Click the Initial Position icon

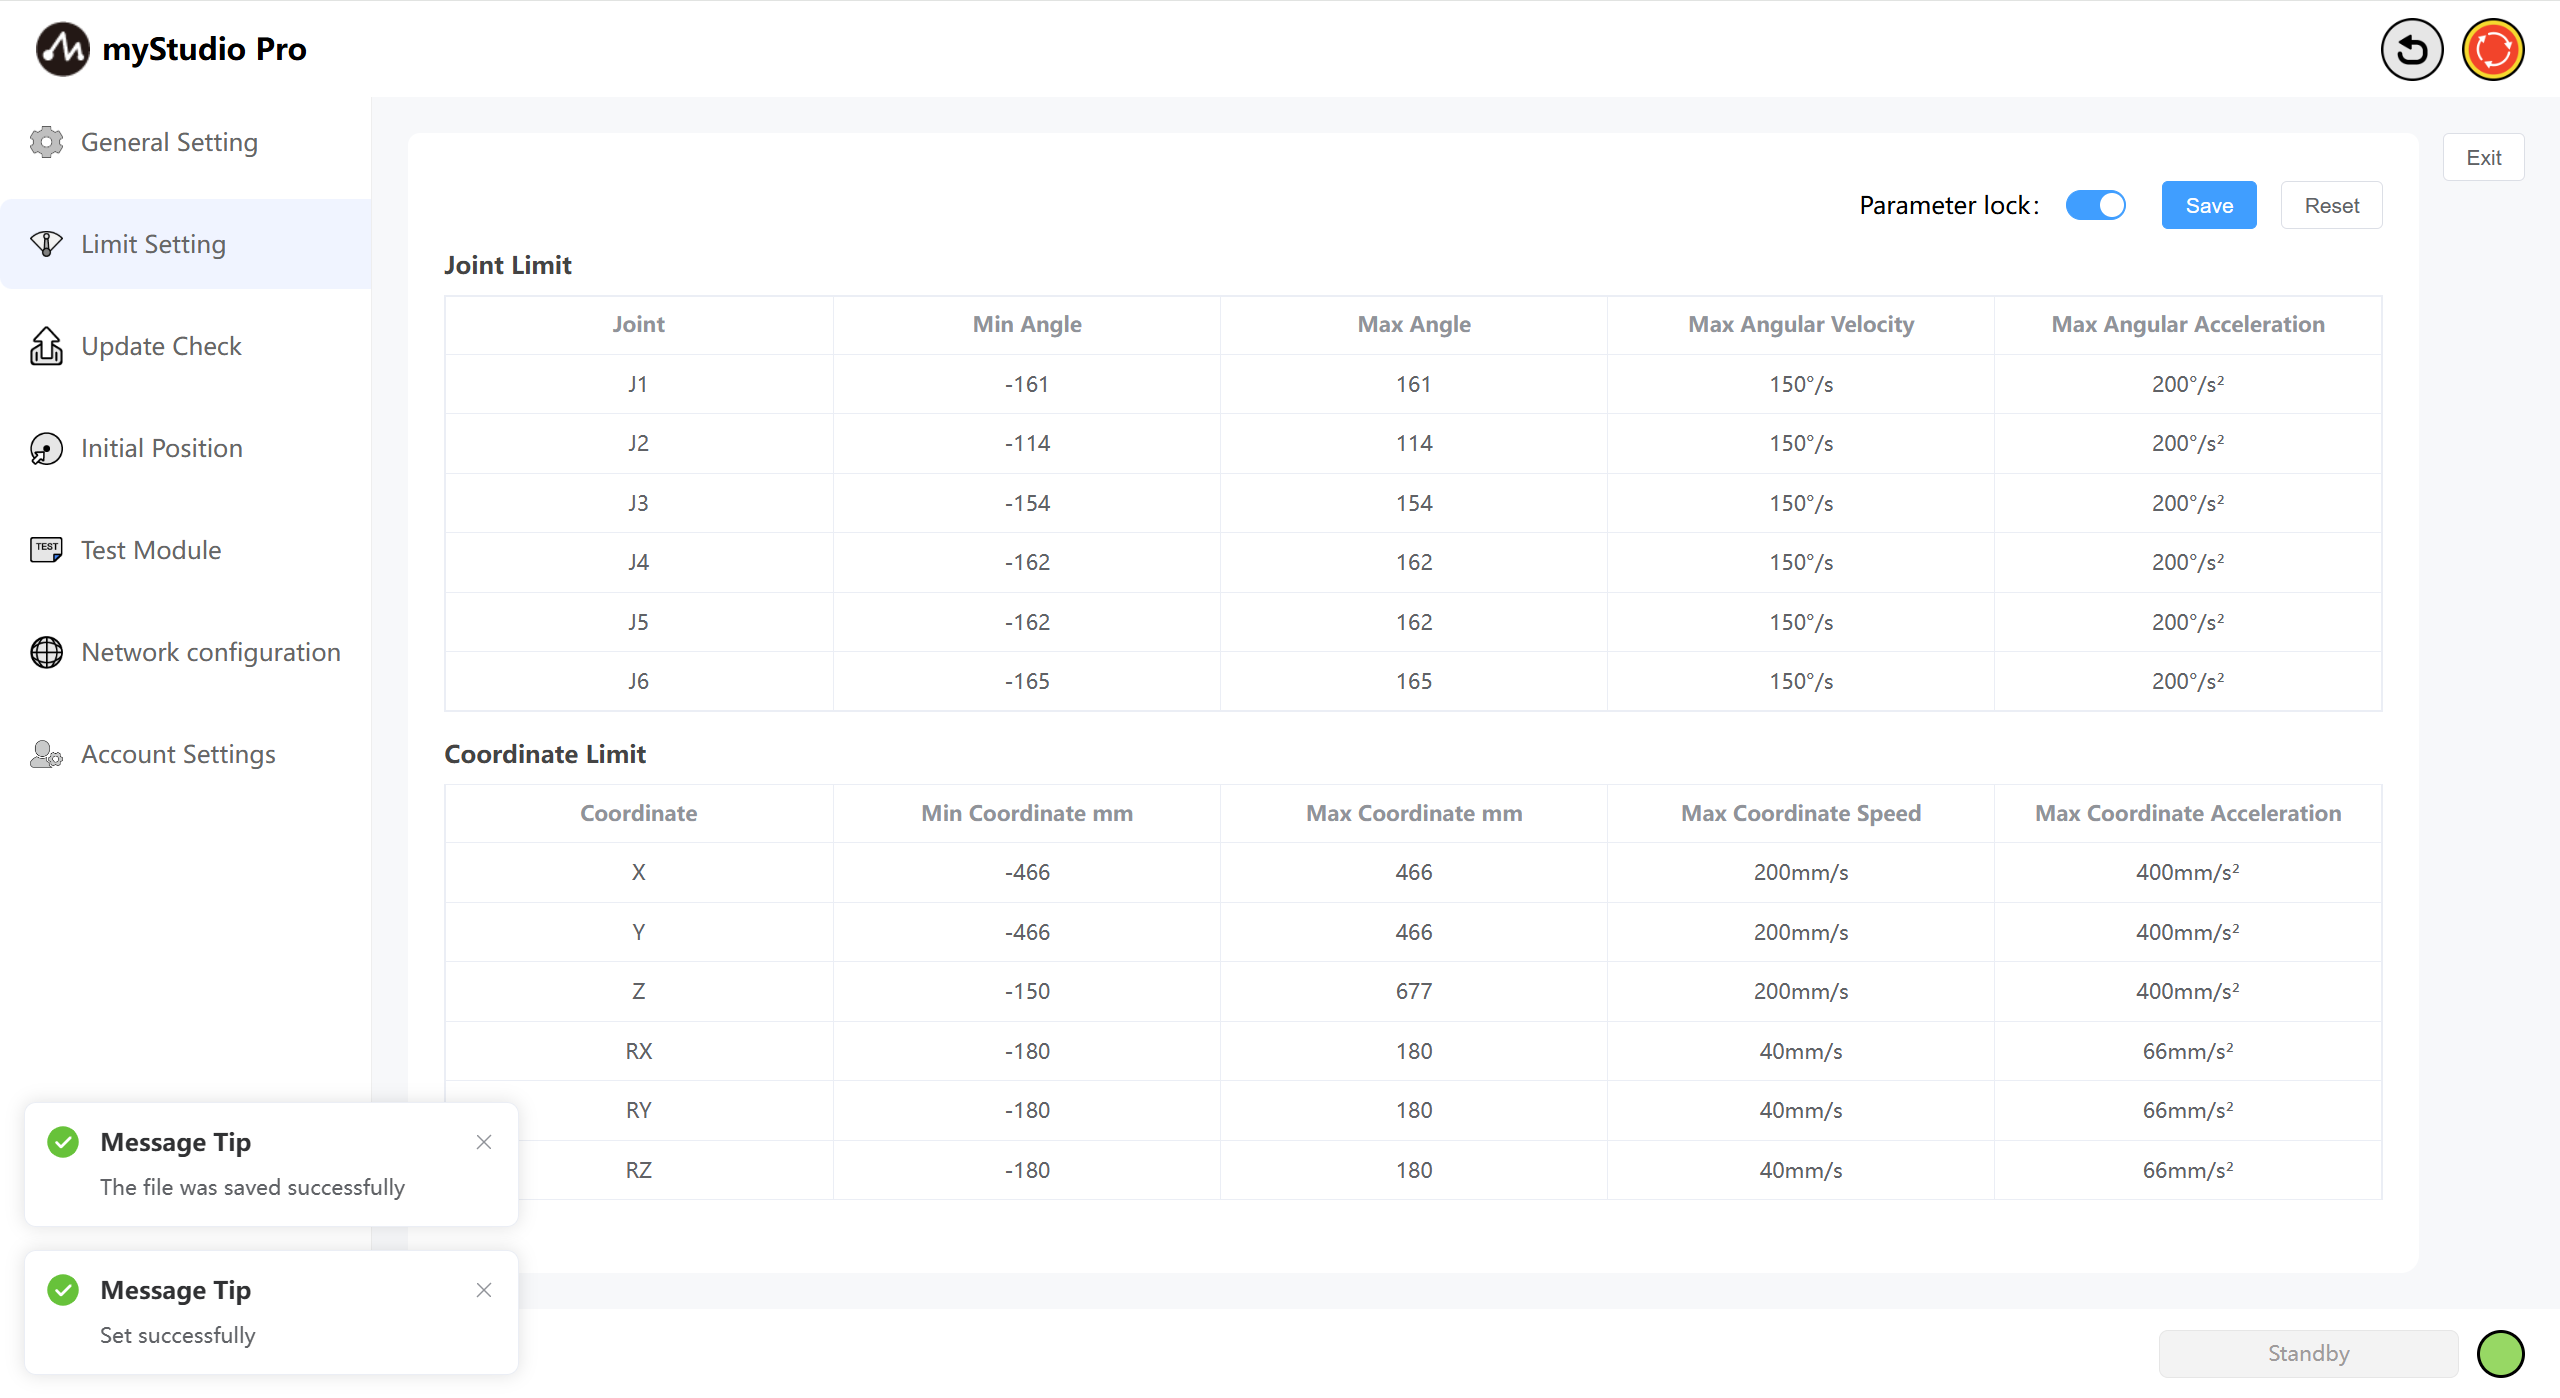pos(46,448)
